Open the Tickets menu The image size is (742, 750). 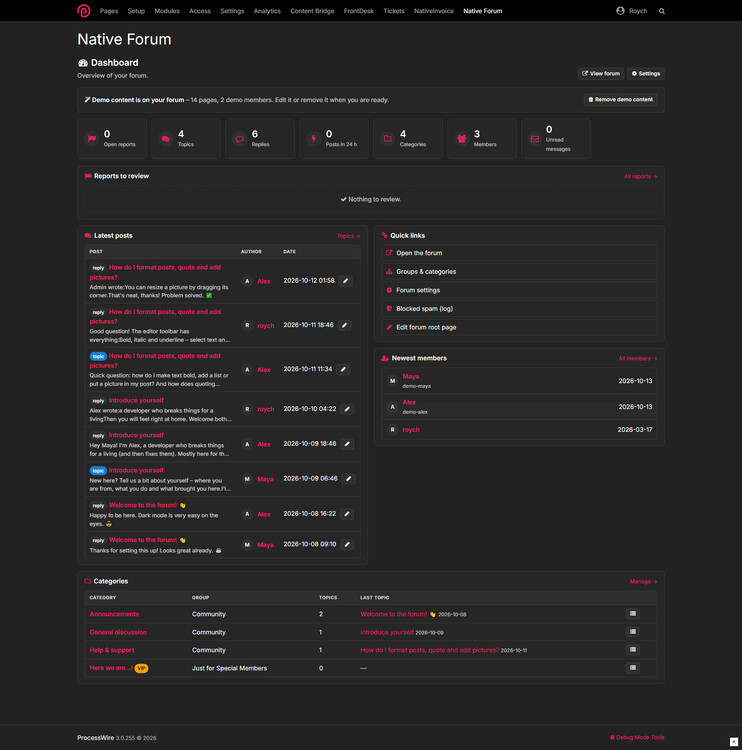pos(394,11)
